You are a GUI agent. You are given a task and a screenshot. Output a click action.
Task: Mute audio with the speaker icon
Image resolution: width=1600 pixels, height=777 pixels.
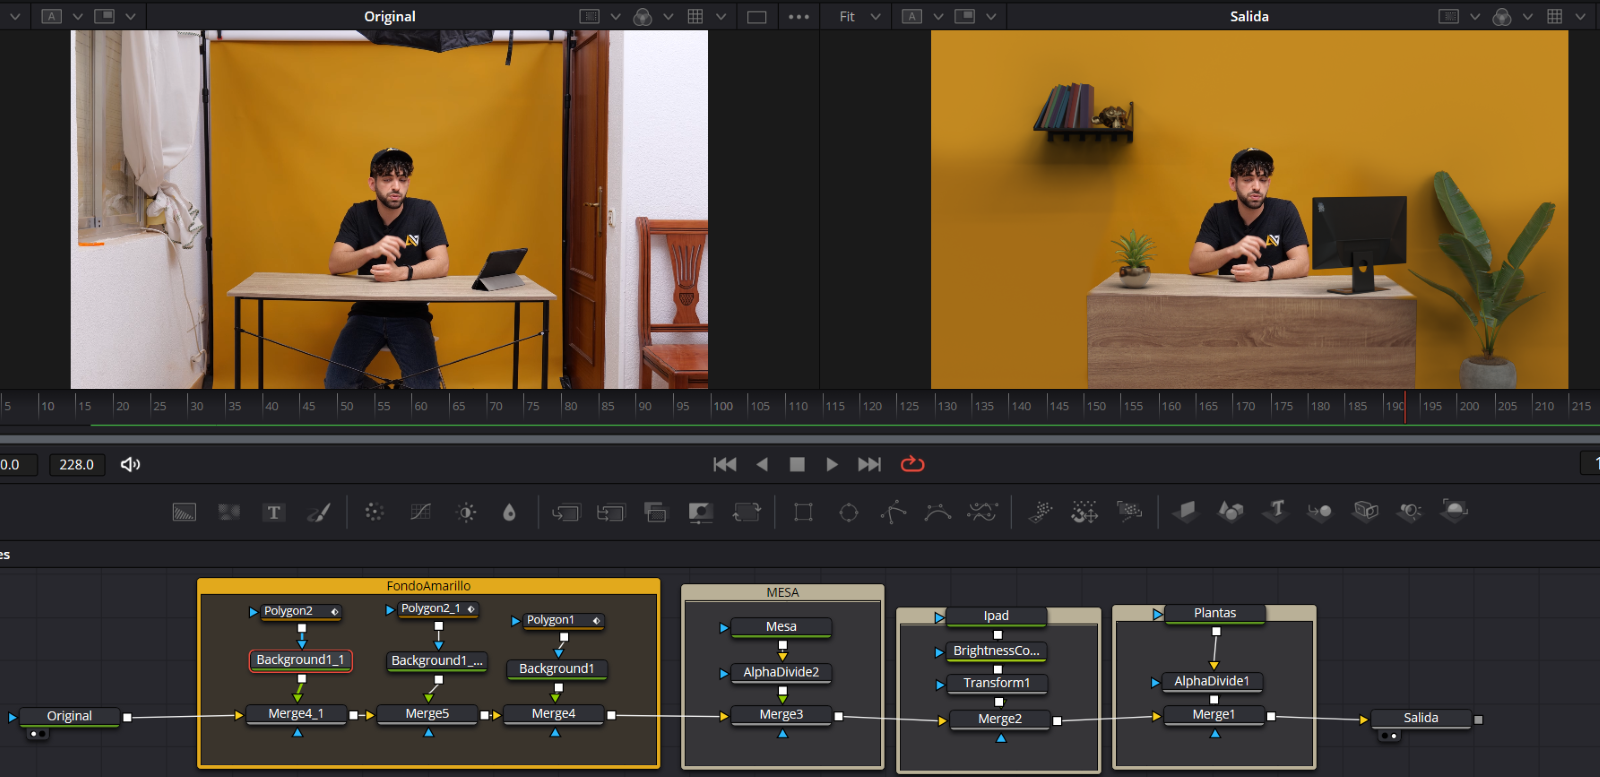click(130, 464)
